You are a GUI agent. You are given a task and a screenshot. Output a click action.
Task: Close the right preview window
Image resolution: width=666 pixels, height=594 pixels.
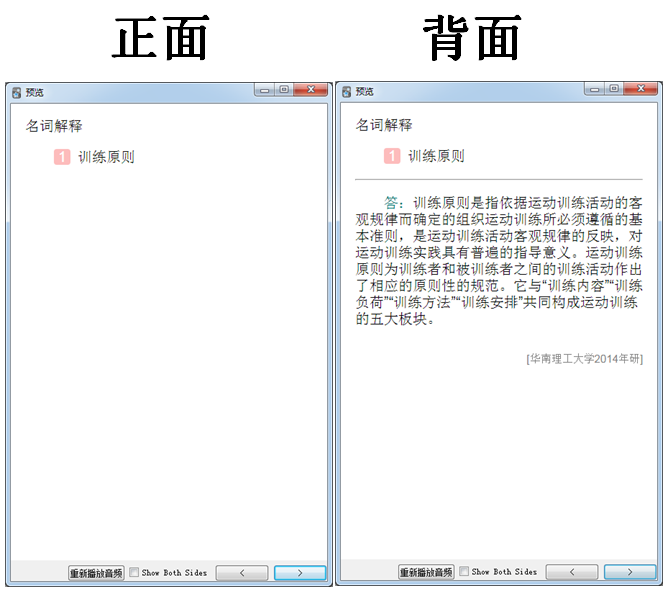(641, 89)
